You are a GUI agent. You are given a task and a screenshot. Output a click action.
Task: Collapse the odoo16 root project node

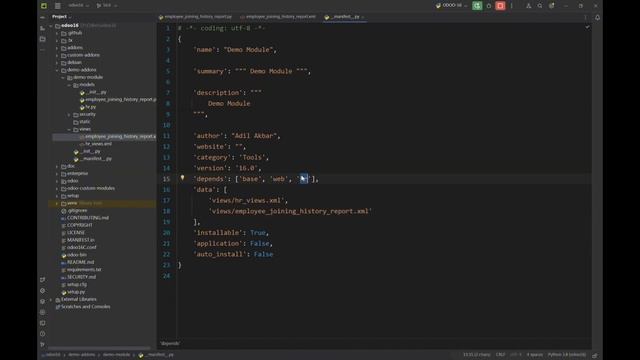tap(51, 26)
